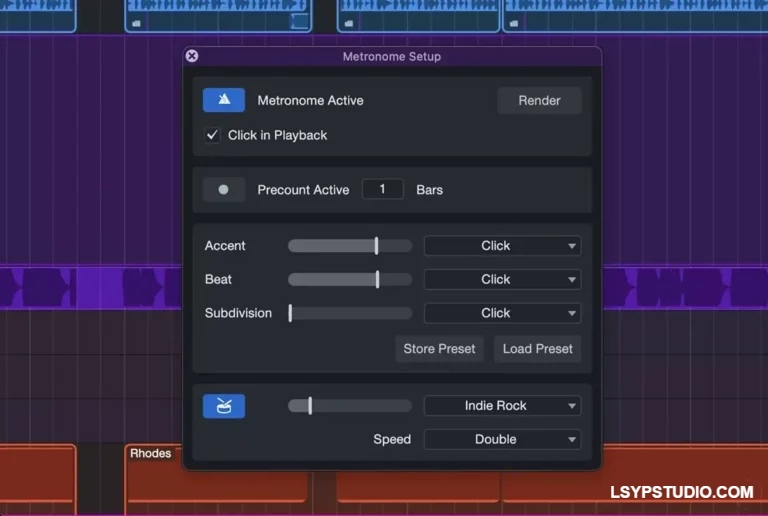Click the Beat volume slider handle
768x516 pixels.
(377, 280)
